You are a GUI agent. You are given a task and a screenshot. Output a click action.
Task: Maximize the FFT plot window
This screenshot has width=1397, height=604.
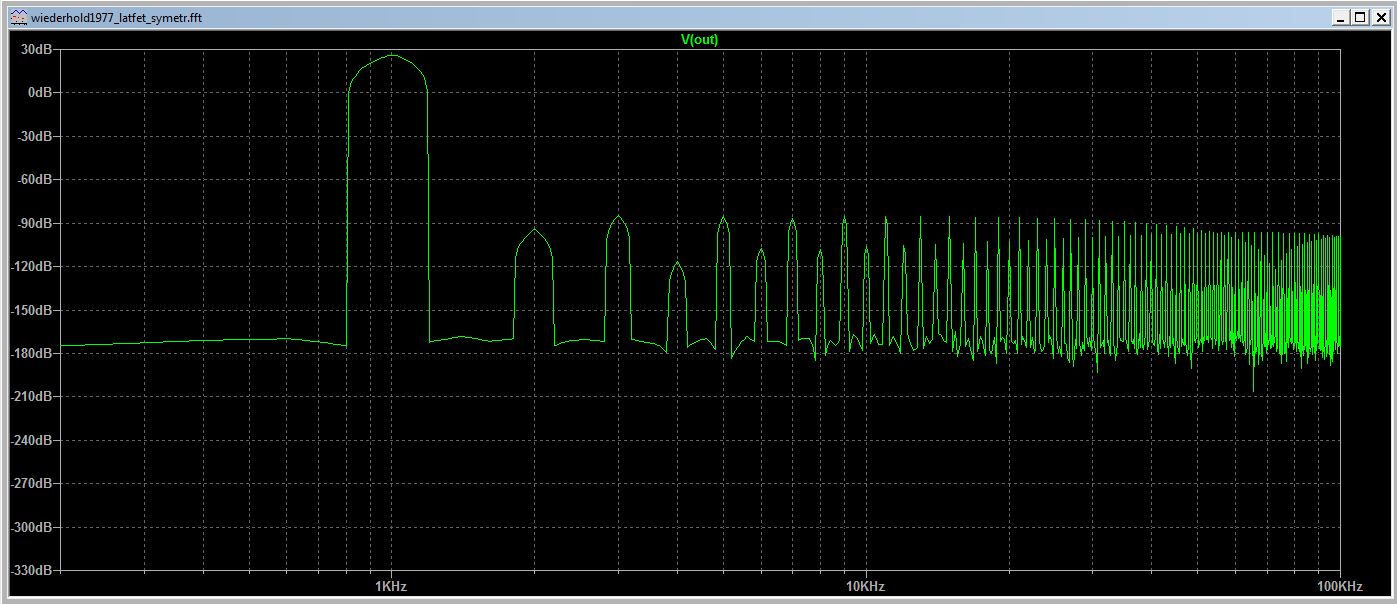coord(1359,17)
